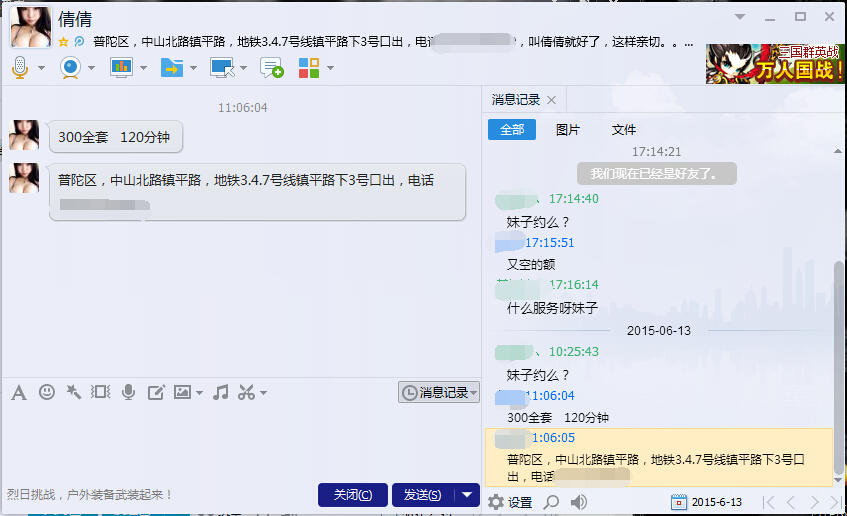Viewport: 847px width, 516px height.
Task: Open the apps grid dropdown arrow
Action: point(330,68)
